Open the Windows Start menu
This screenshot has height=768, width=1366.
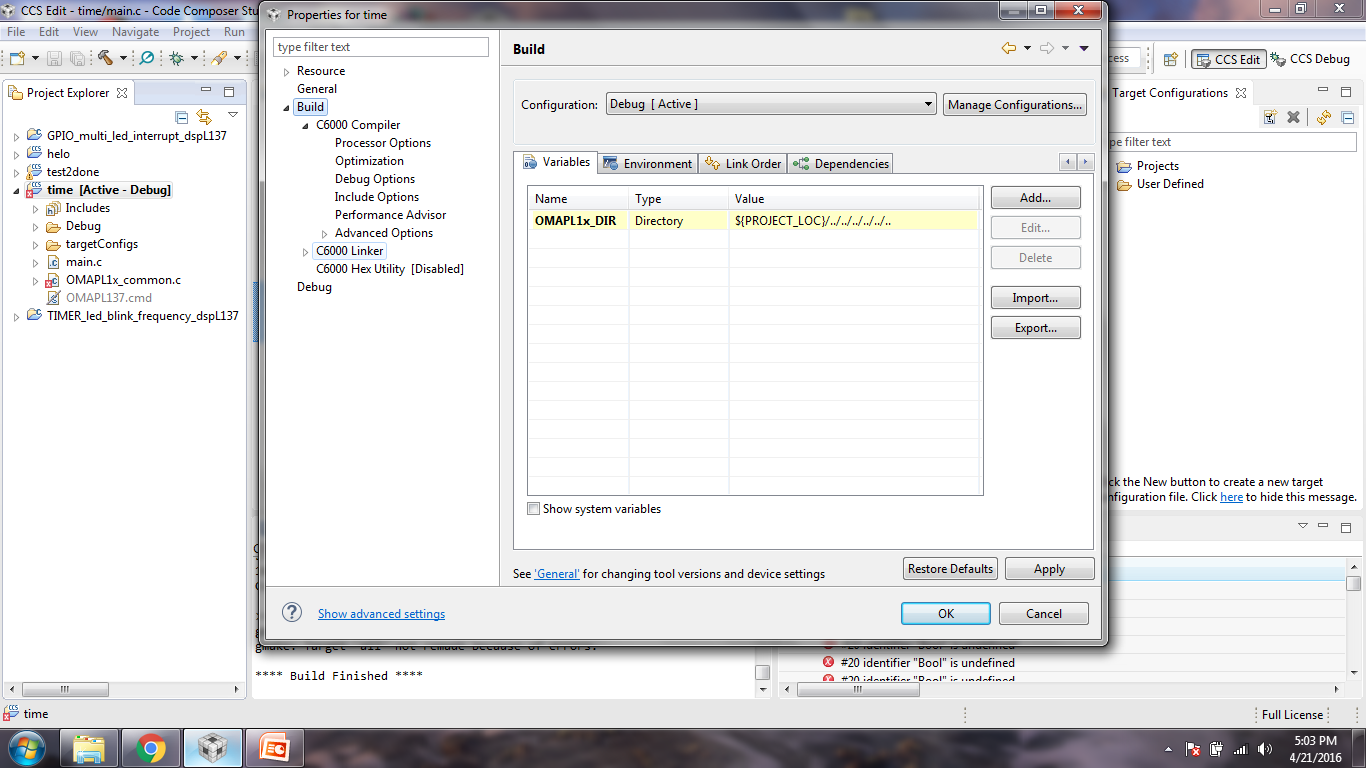(26, 748)
